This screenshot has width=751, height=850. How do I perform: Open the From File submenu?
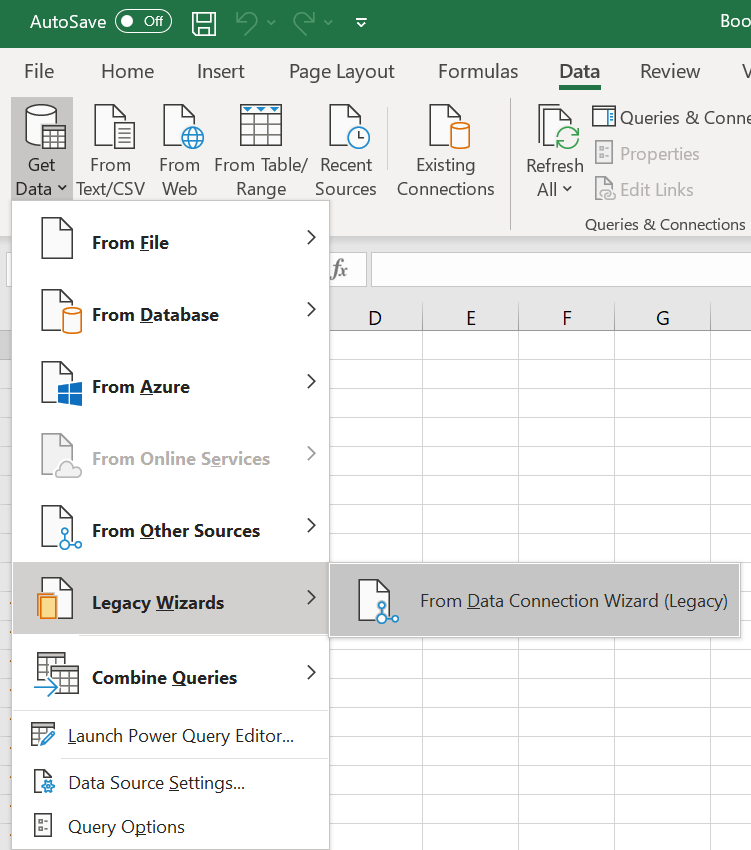[x=171, y=239]
